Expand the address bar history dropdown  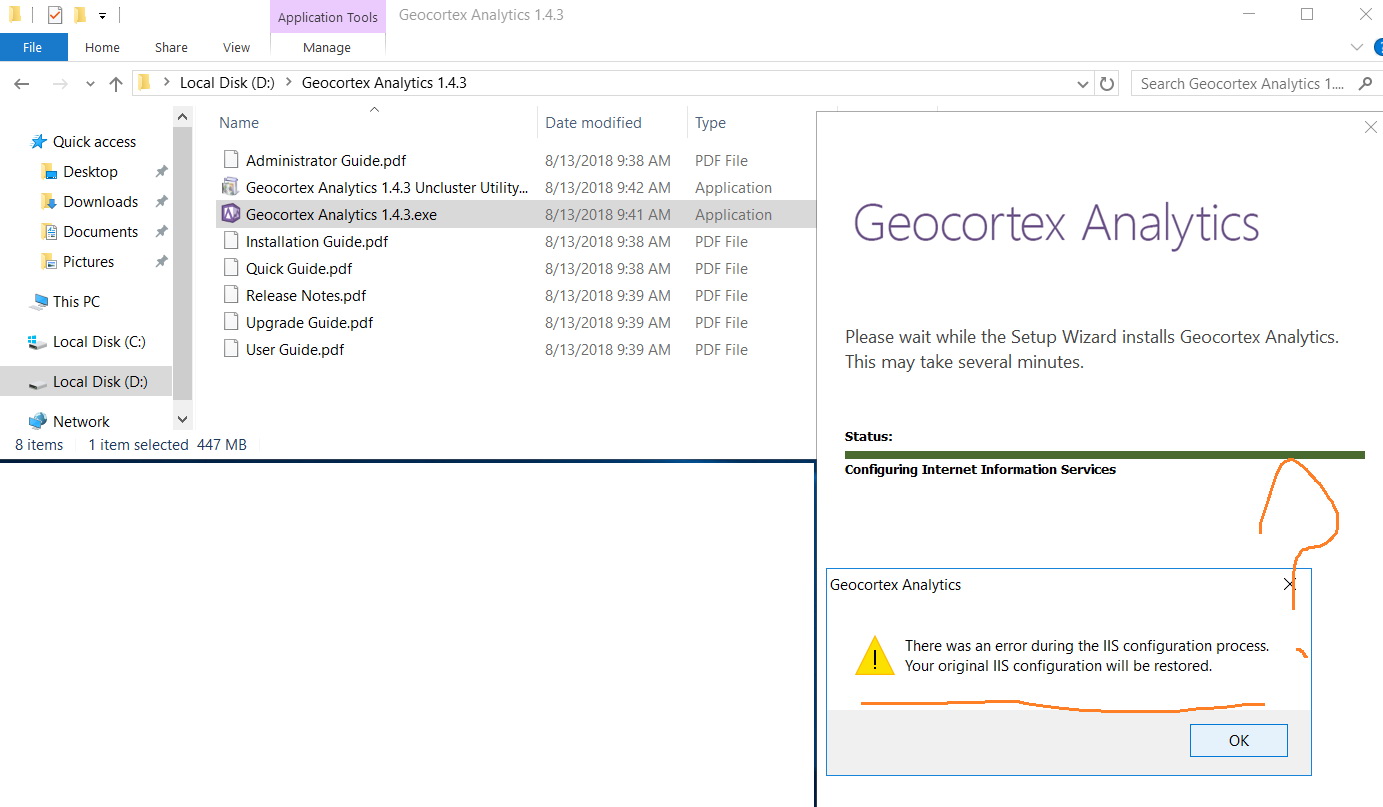(x=1083, y=83)
